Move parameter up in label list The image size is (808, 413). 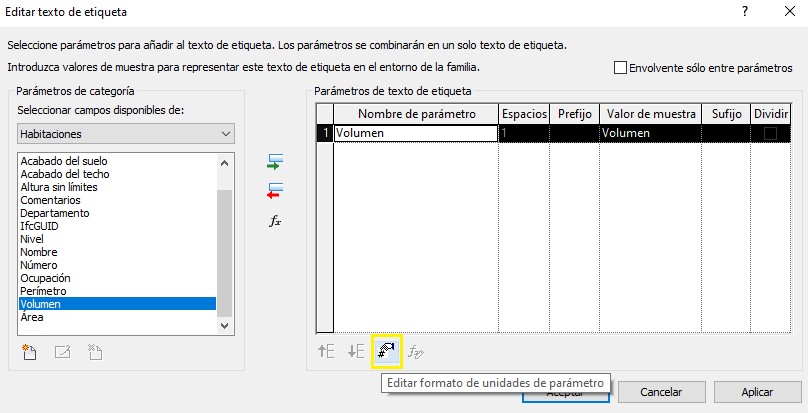tap(326, 351)
